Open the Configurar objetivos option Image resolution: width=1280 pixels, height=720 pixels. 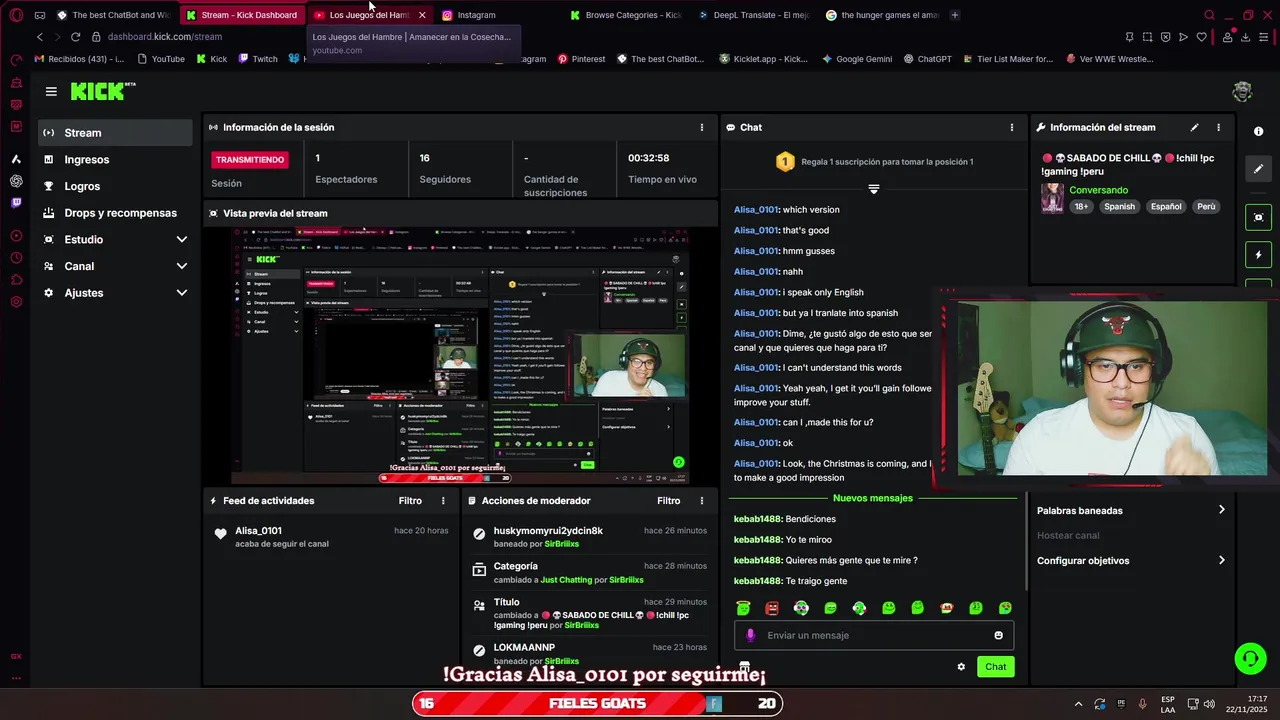click(1130, 561)
